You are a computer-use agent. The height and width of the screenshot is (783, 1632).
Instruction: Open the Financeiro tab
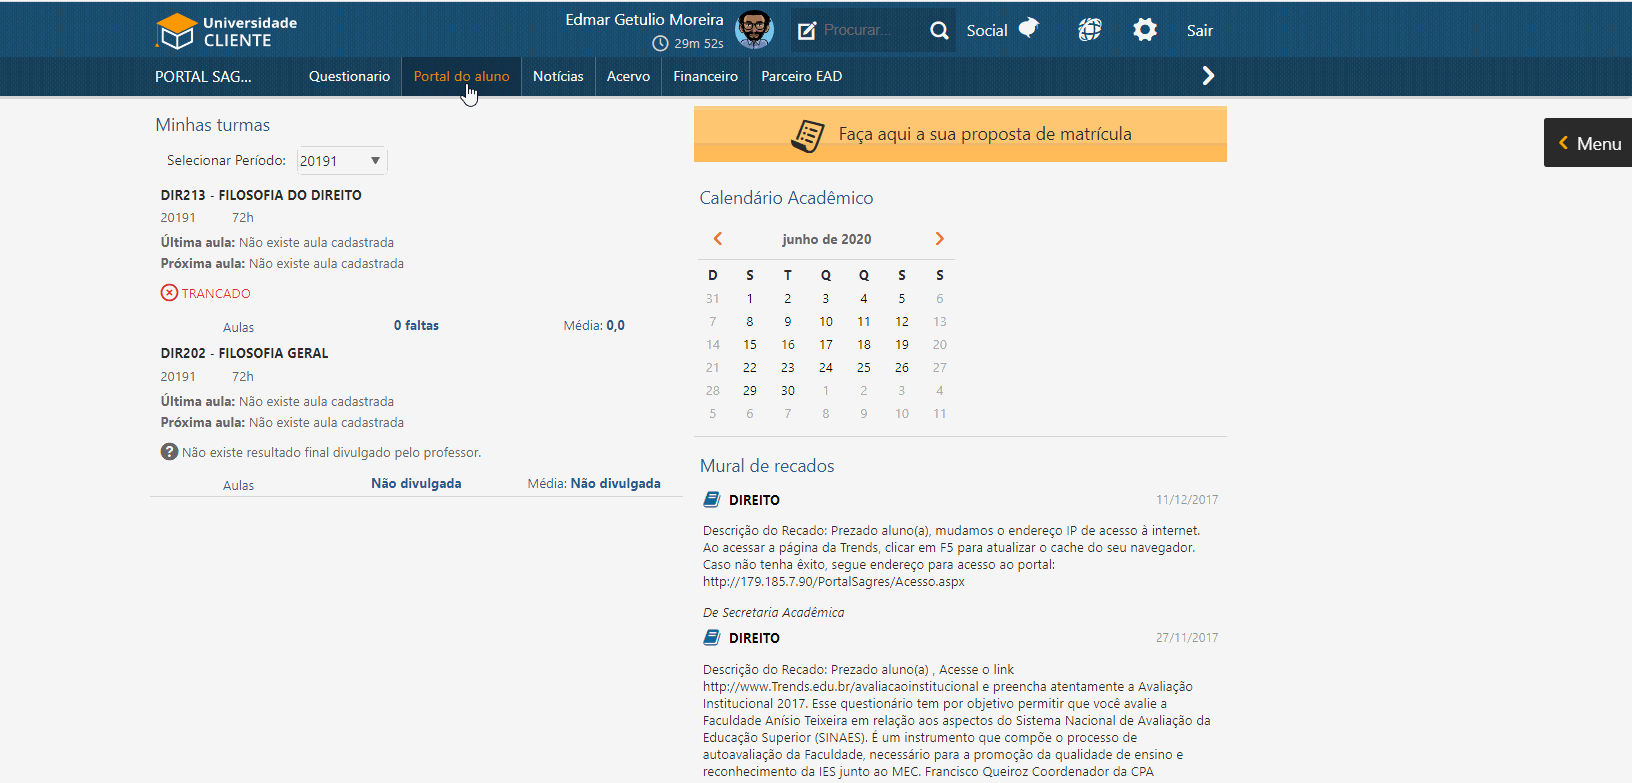(x=705, y=76)
